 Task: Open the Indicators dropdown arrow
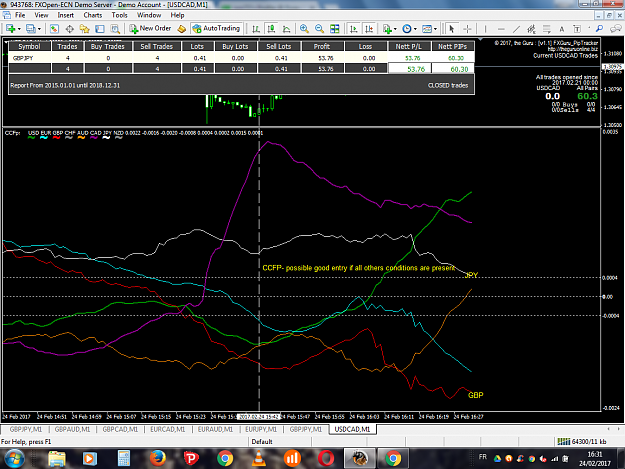[x=395, y=29]
